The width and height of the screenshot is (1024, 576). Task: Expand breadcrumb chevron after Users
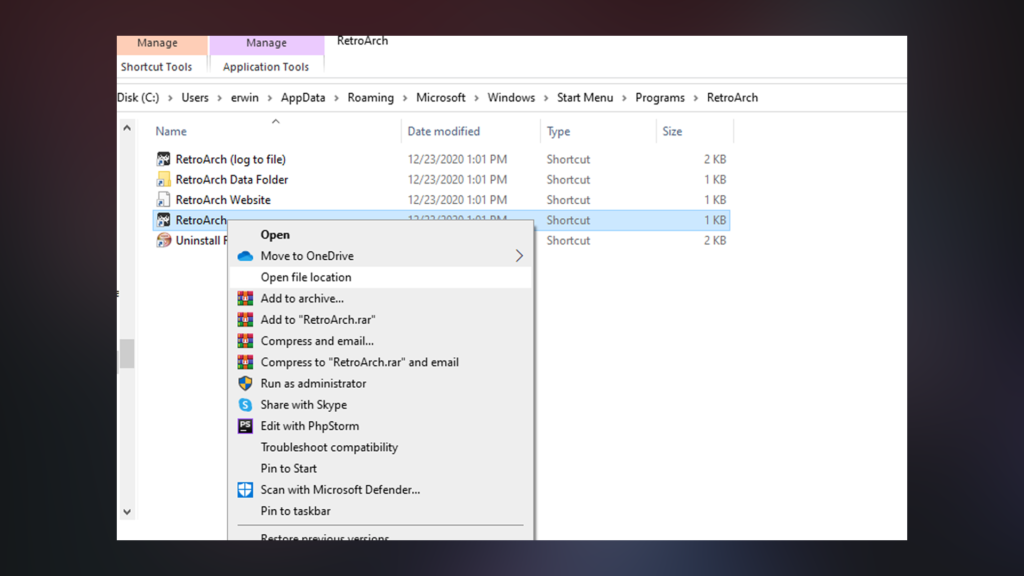click(219, 99)
